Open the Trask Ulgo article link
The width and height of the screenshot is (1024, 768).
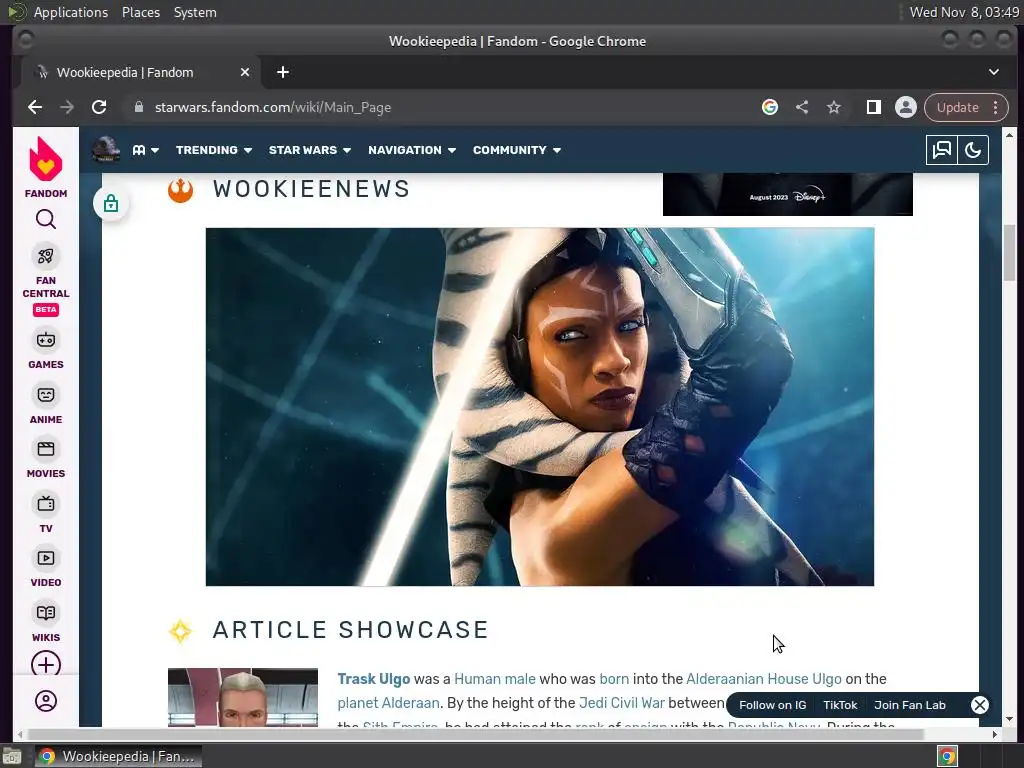coord(374,679)
